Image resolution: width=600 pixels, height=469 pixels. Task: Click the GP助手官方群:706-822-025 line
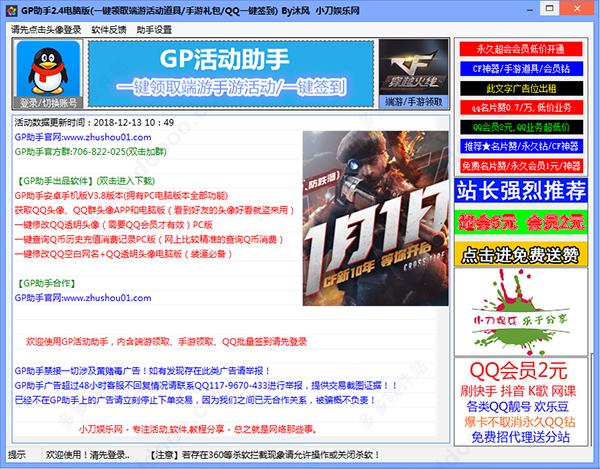[x=90, y=151]
